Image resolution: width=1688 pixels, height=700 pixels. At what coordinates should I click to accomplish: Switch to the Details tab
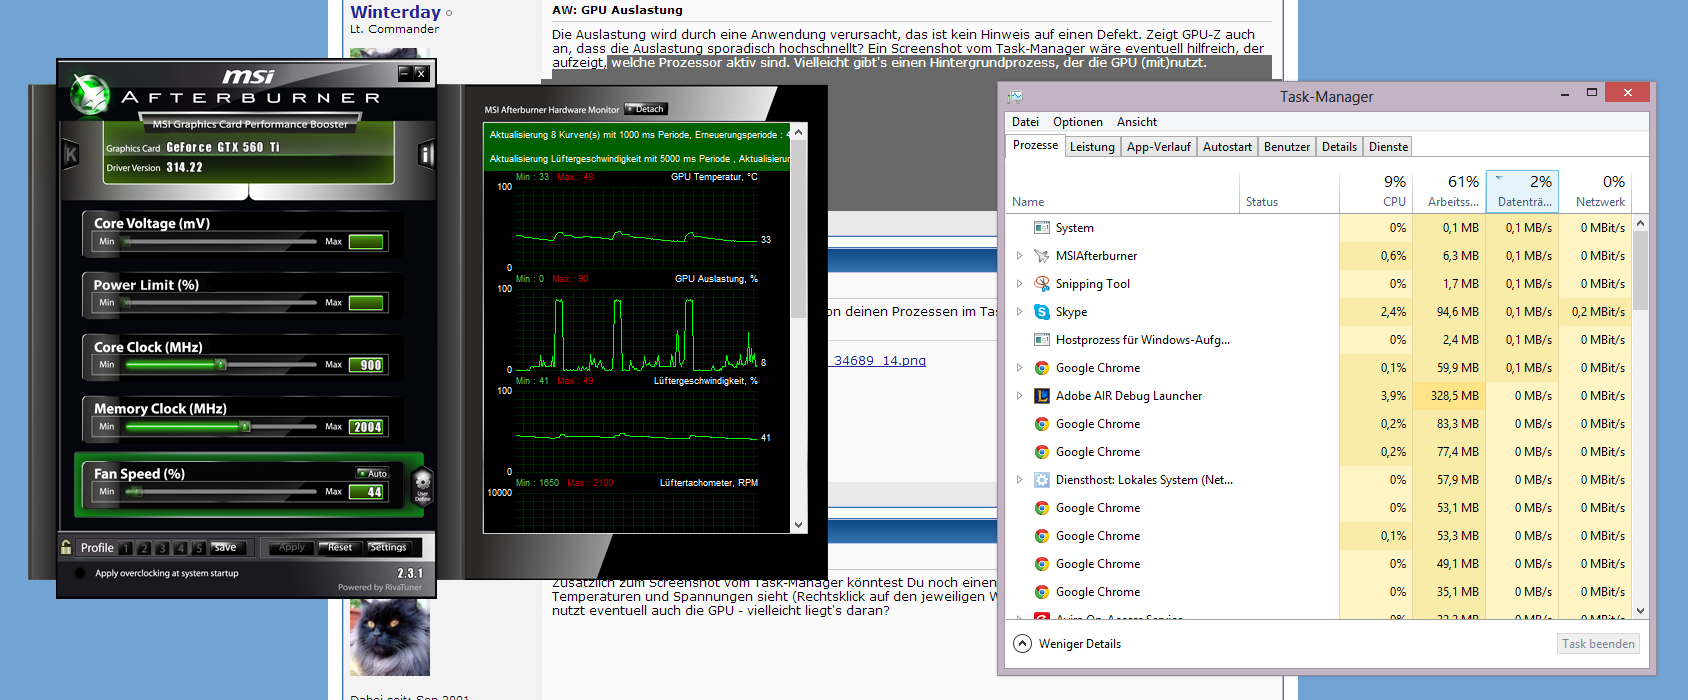(1339, 147)
